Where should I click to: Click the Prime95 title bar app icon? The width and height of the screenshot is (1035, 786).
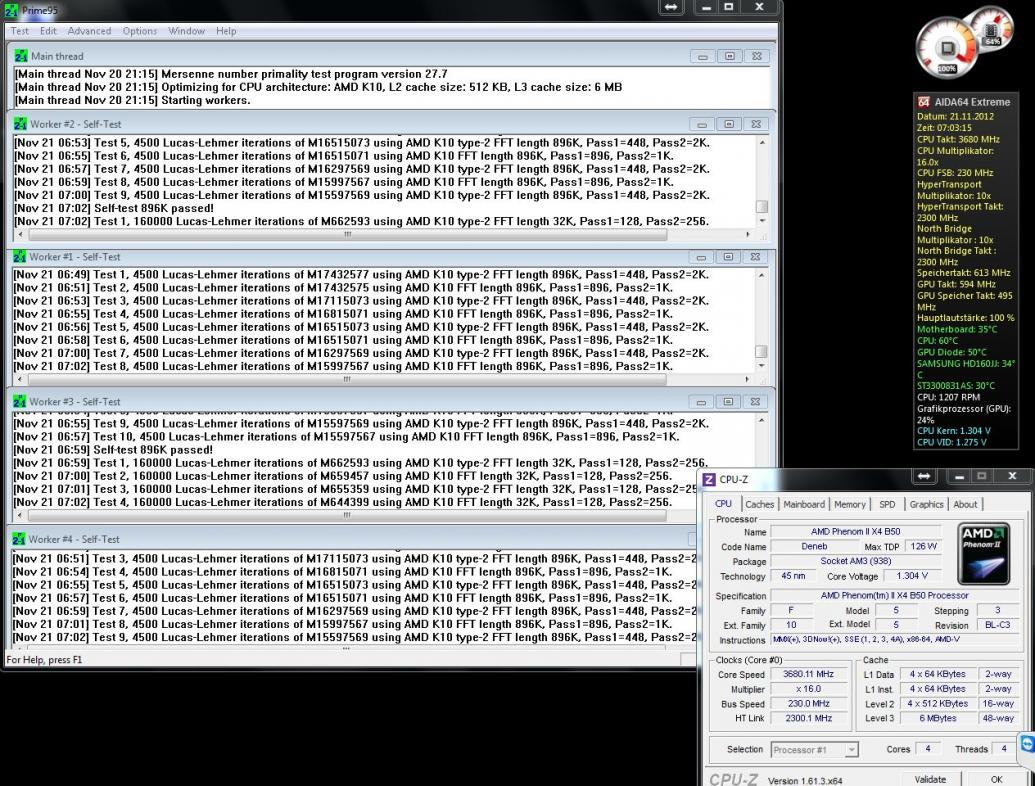[11, 10]
